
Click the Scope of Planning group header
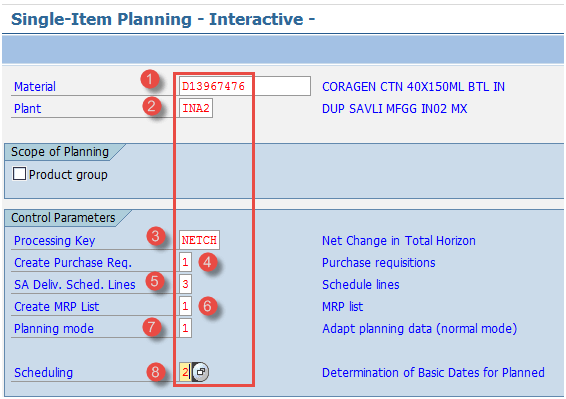pyautogui.click(x=60, y=152)
